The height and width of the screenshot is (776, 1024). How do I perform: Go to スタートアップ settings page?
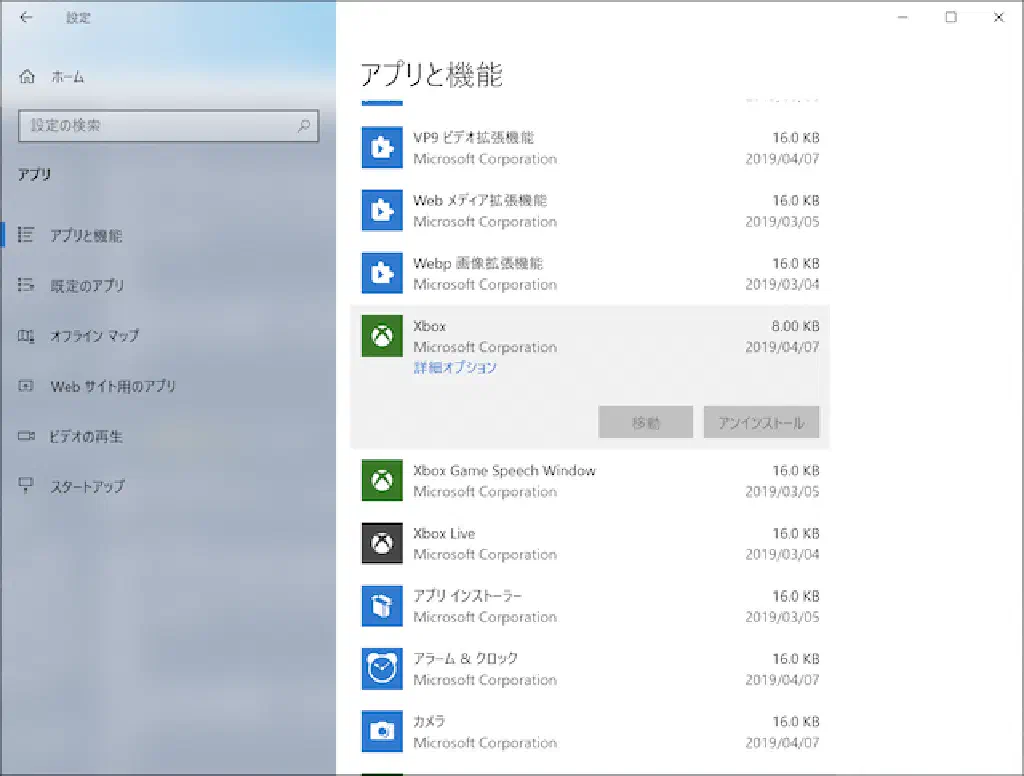(87, 487)
